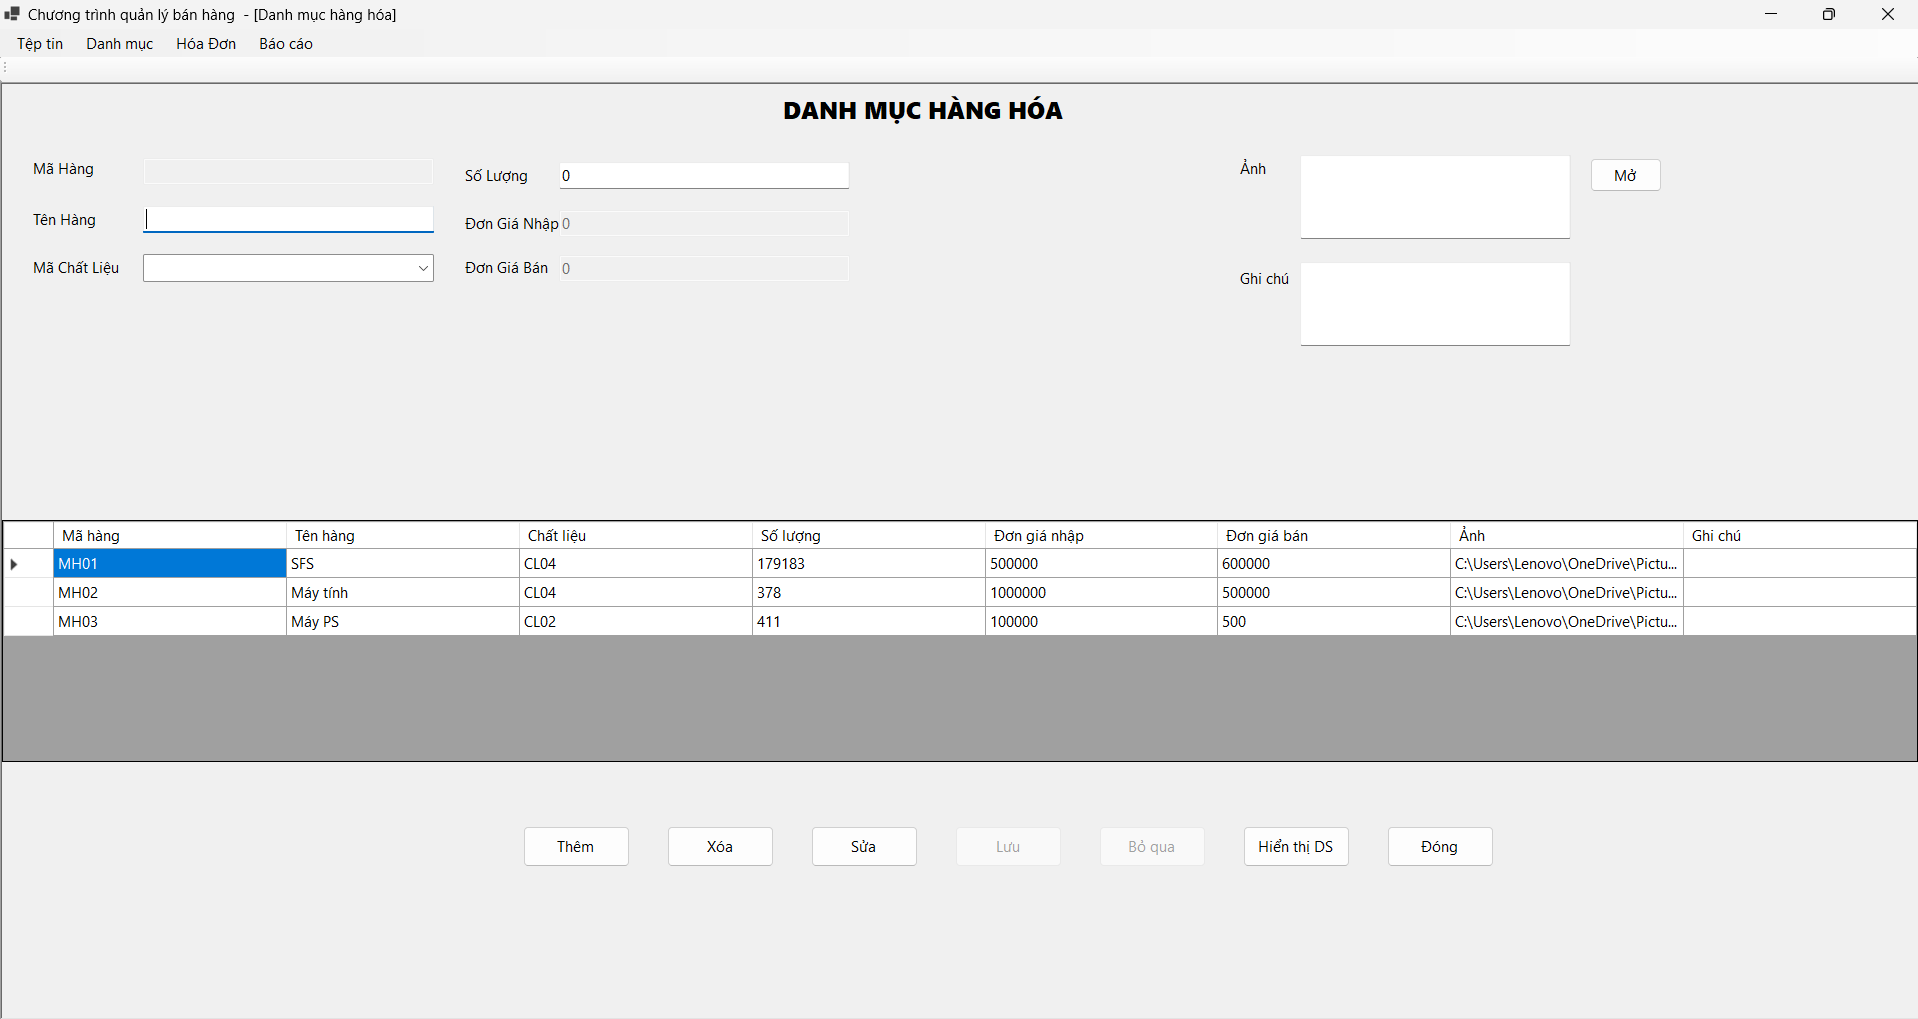Click the Ghi chú text area
This screenshot has width=1918, height=1019.
point(1434,303)
